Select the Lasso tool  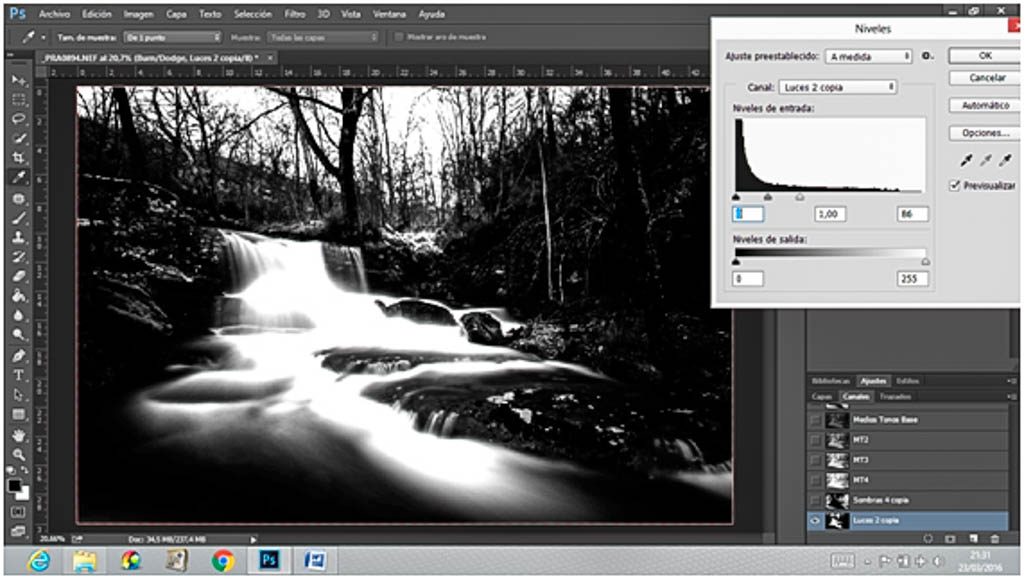coord(18,118)
